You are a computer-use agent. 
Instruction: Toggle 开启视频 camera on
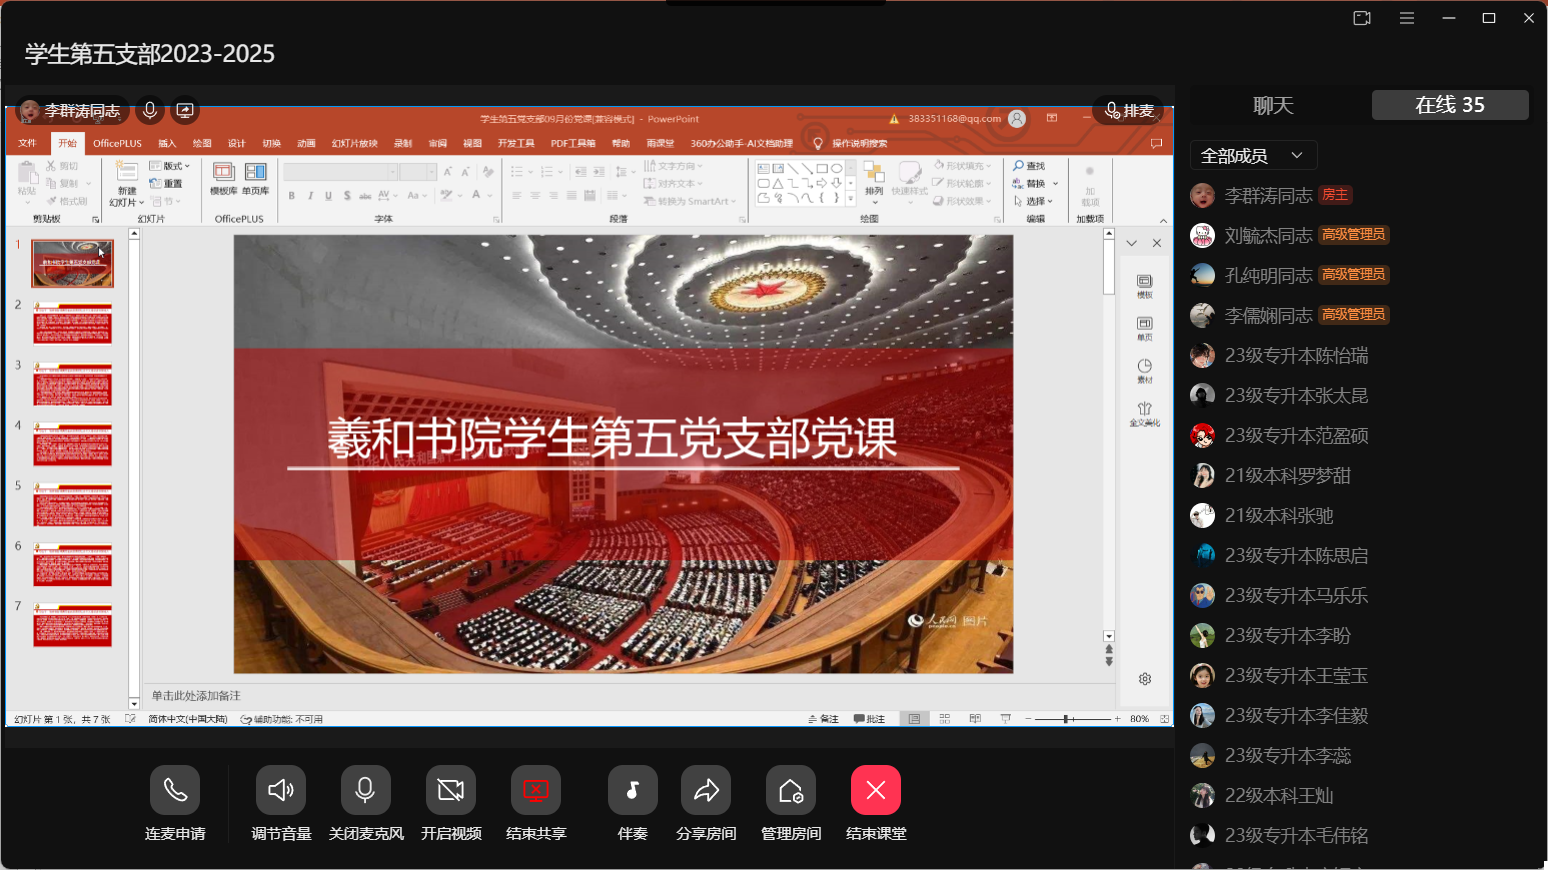pos(451,791)
